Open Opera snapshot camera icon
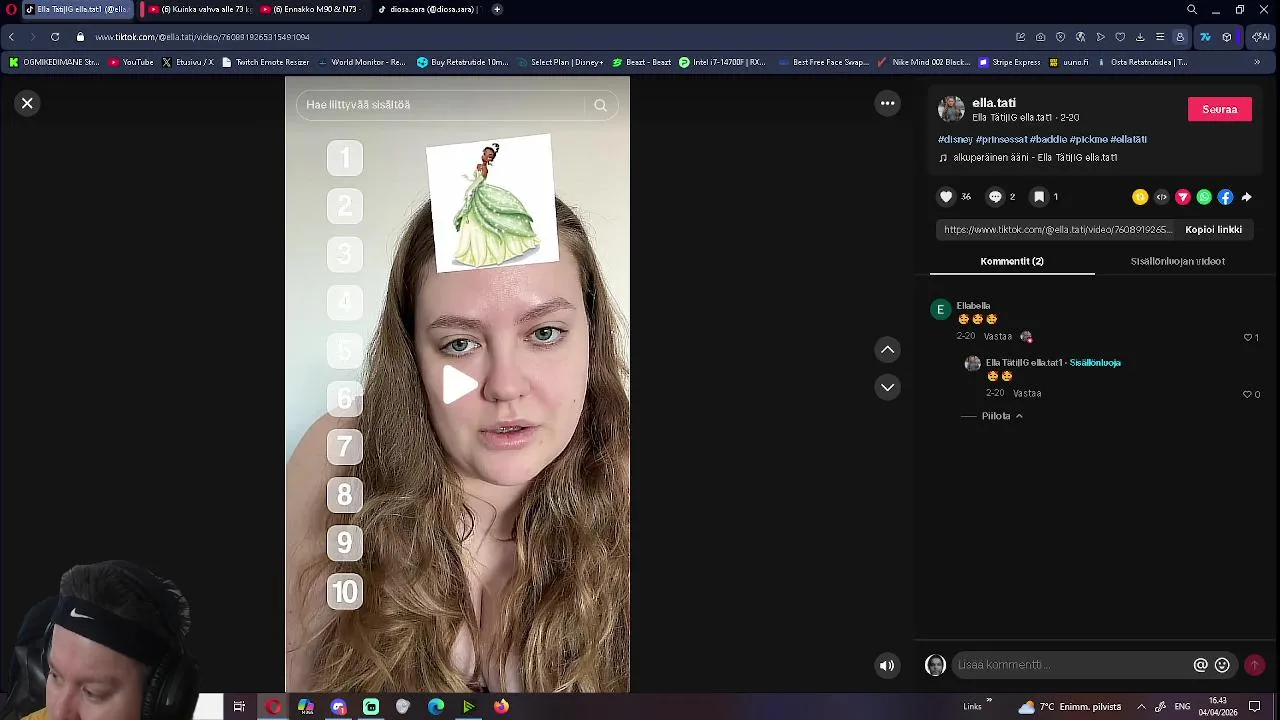Viewport: 1280px width, 720px height. tap(1040, 37)
